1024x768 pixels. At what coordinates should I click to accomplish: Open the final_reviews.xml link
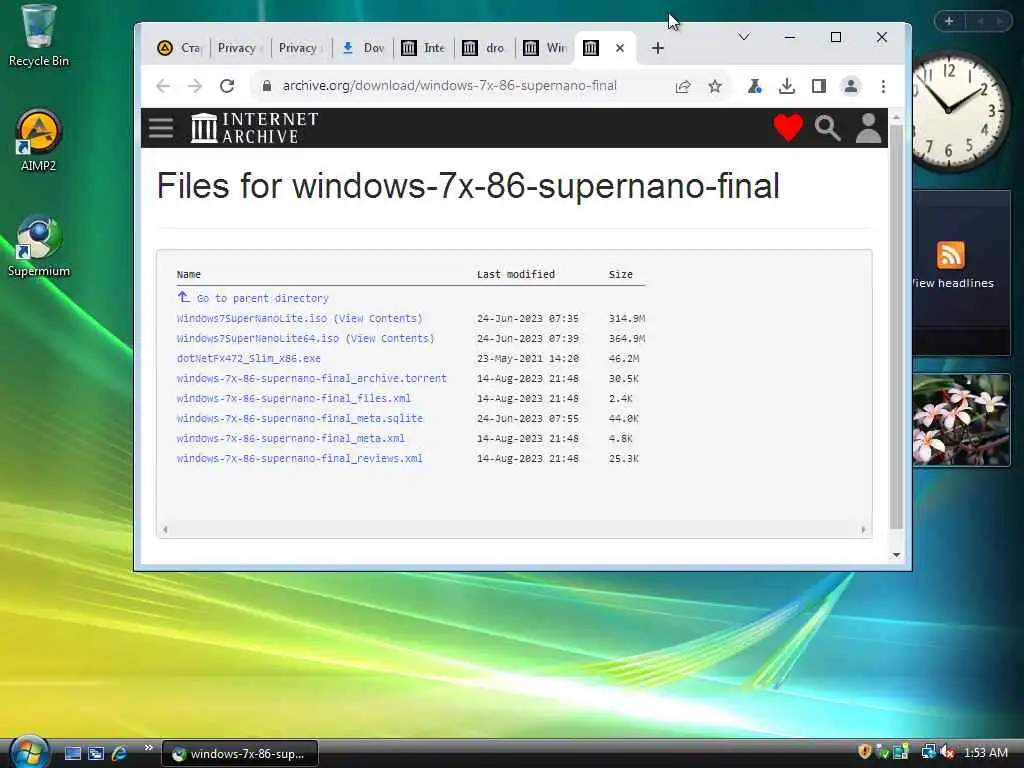pyautogui.click(x=299, y=458)
